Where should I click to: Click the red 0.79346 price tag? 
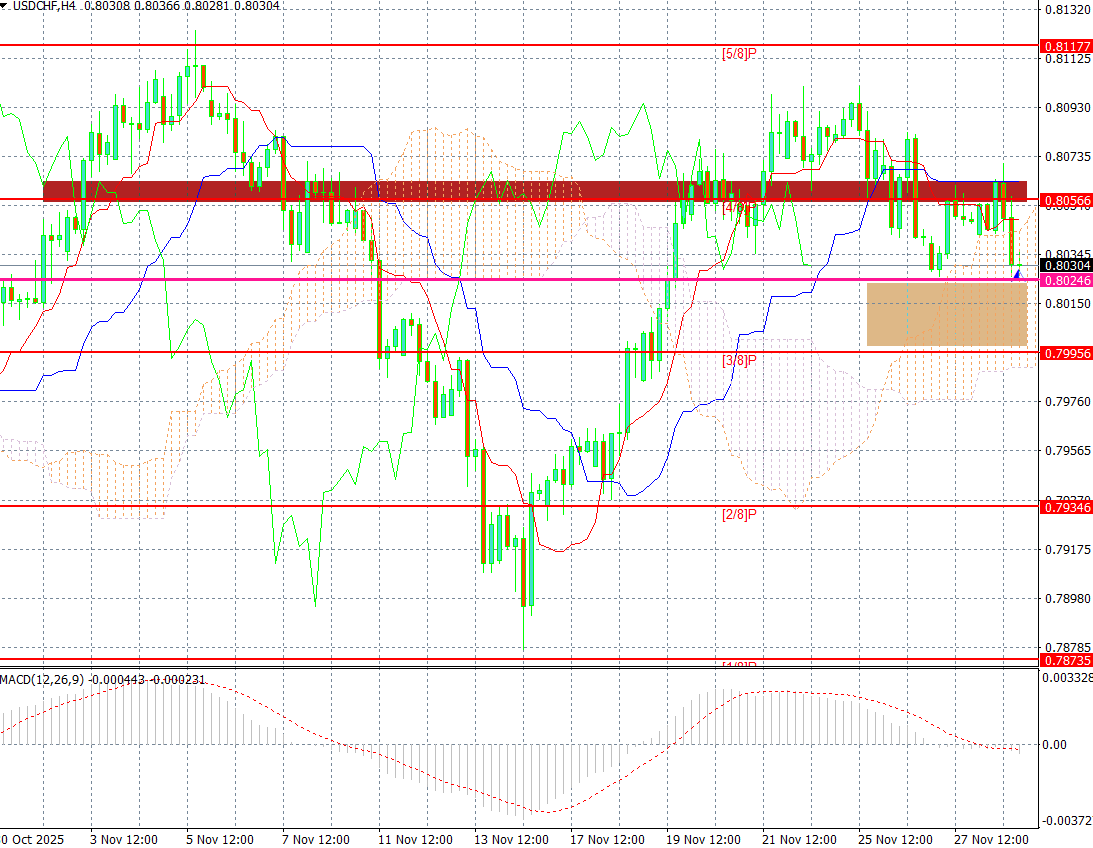point(1066,507)
